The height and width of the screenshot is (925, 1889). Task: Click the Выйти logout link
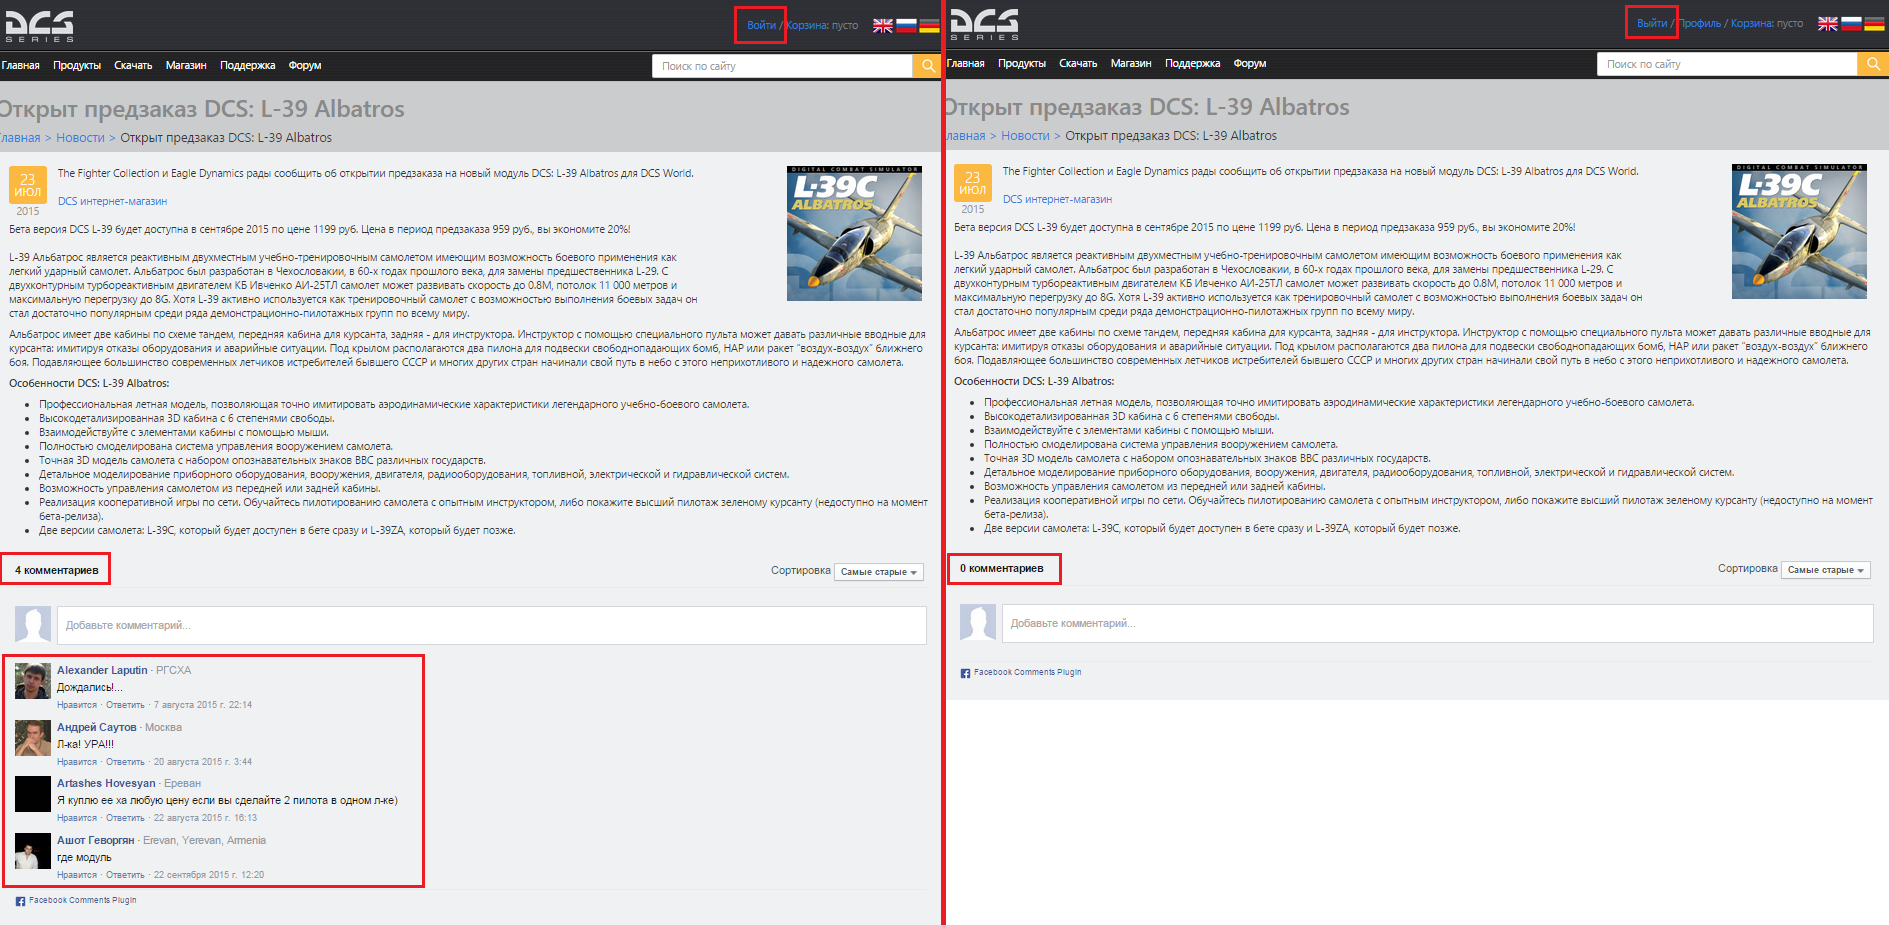tap(1652, 23)
